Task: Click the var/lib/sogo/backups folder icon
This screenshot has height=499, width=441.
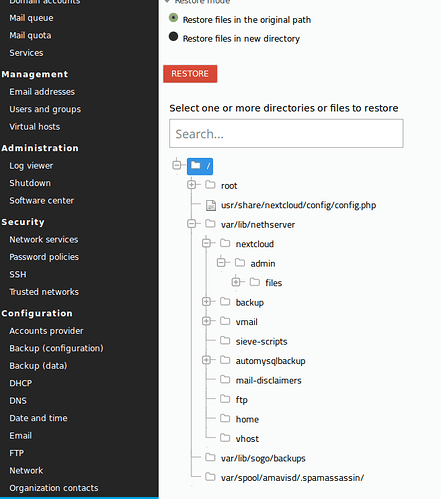Action: click(x=210, y=457)
